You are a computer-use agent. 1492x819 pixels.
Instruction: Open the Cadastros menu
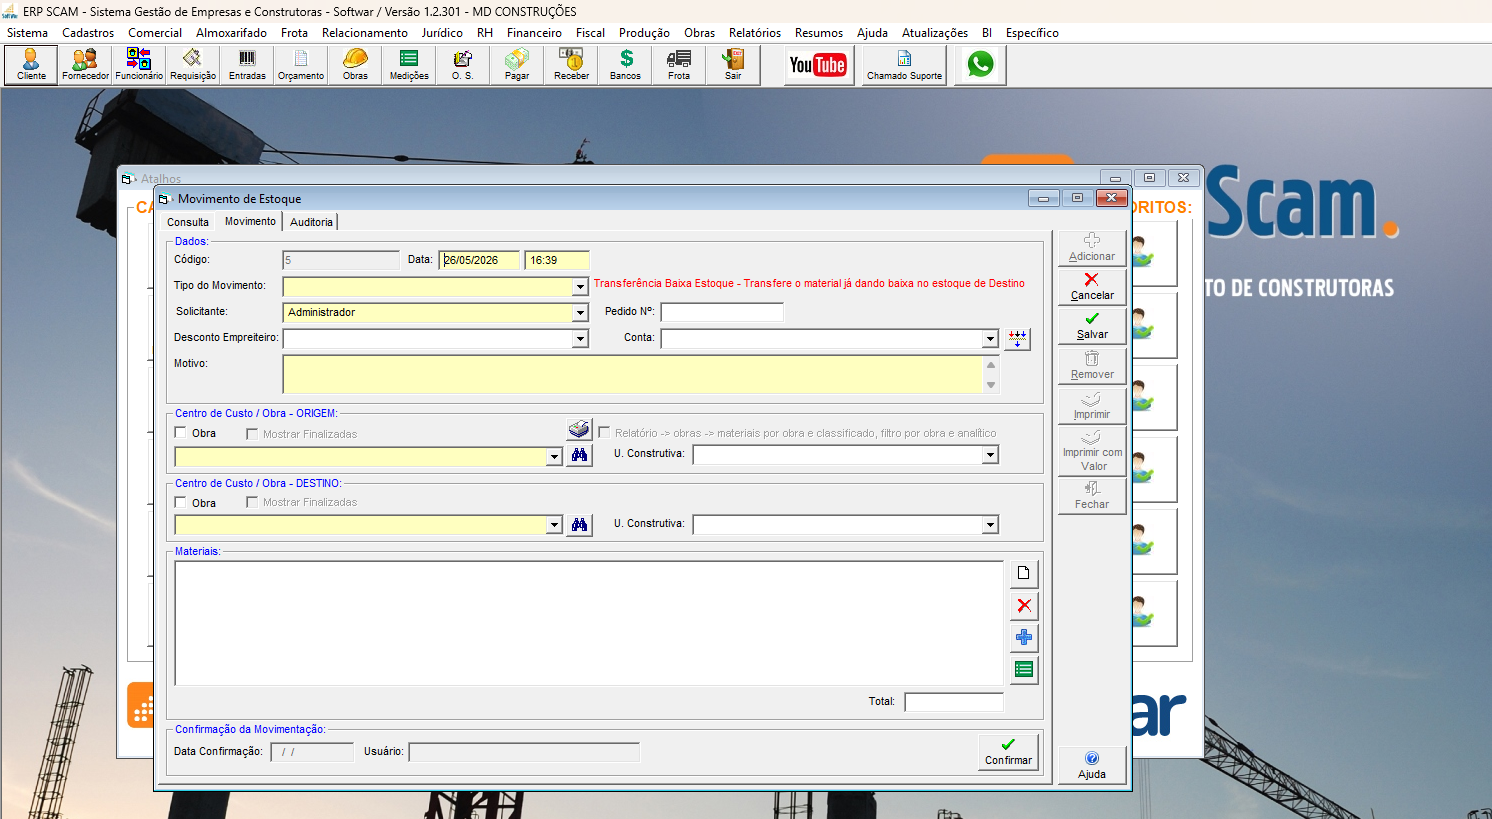click(88, 33)
